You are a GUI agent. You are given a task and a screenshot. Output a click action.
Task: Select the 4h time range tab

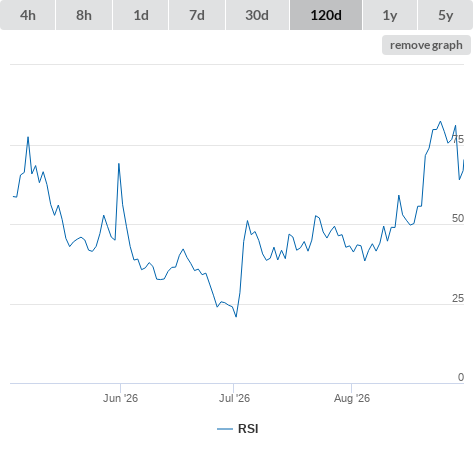(x=28, y=15)
